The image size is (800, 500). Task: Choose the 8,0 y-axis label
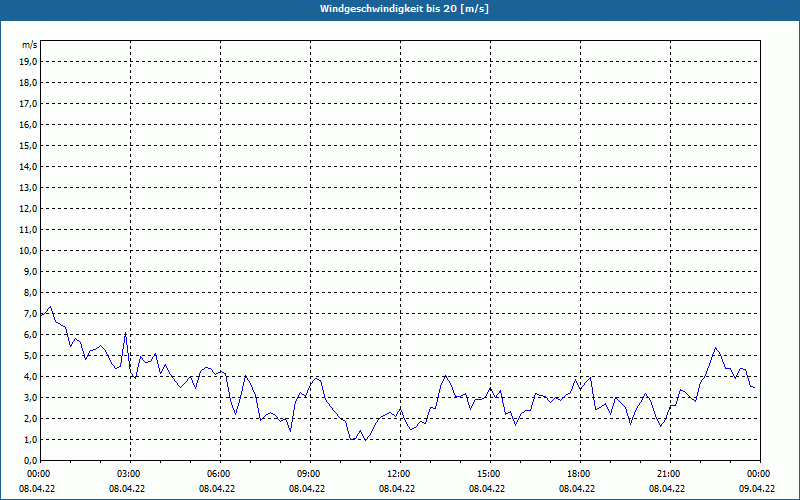click(31, 293)
